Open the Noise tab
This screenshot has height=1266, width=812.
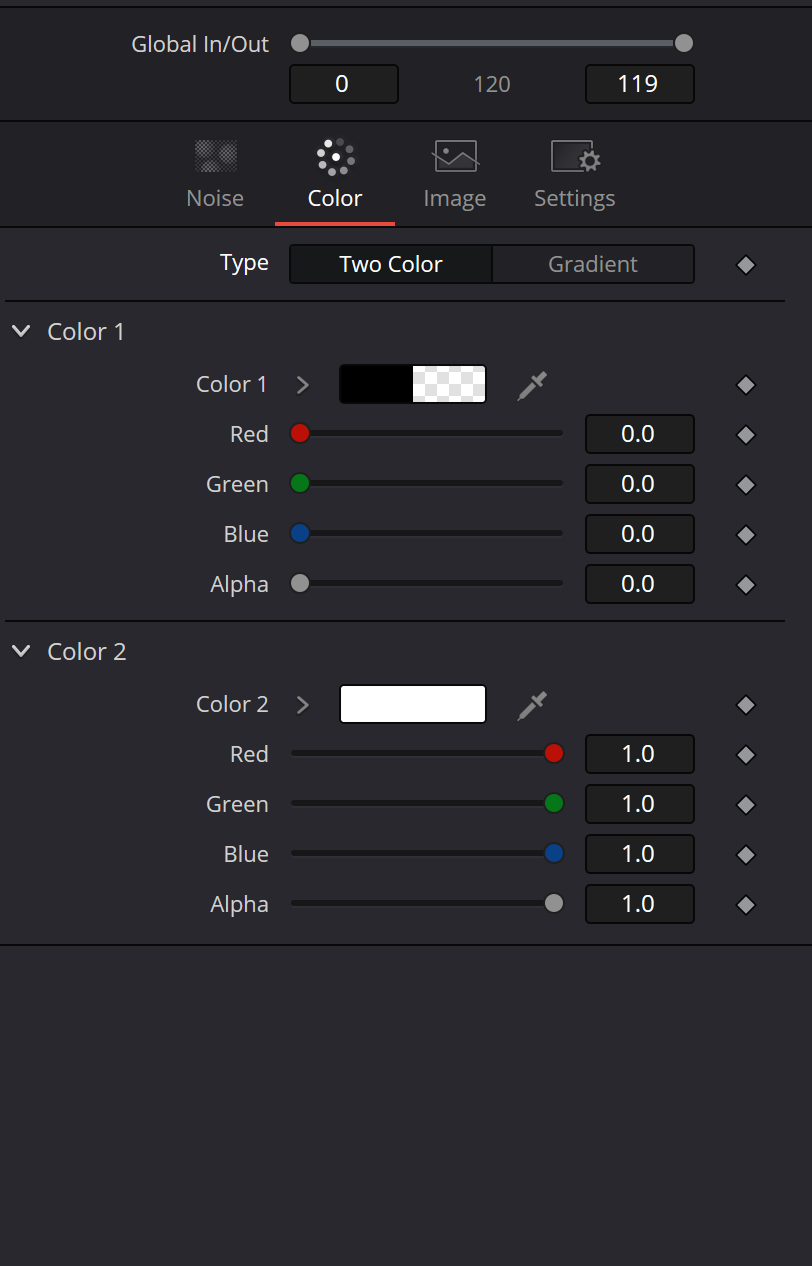click(215, 176)
